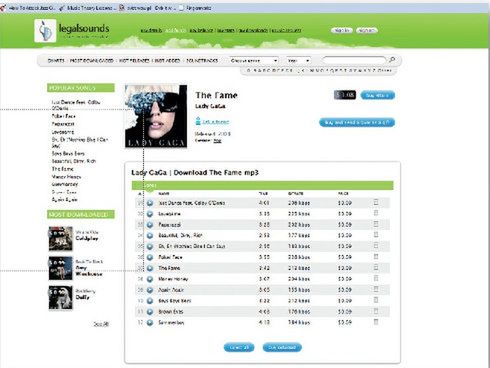
Task: Open the Duffy album thumbnail
Action: click(61, 297)
